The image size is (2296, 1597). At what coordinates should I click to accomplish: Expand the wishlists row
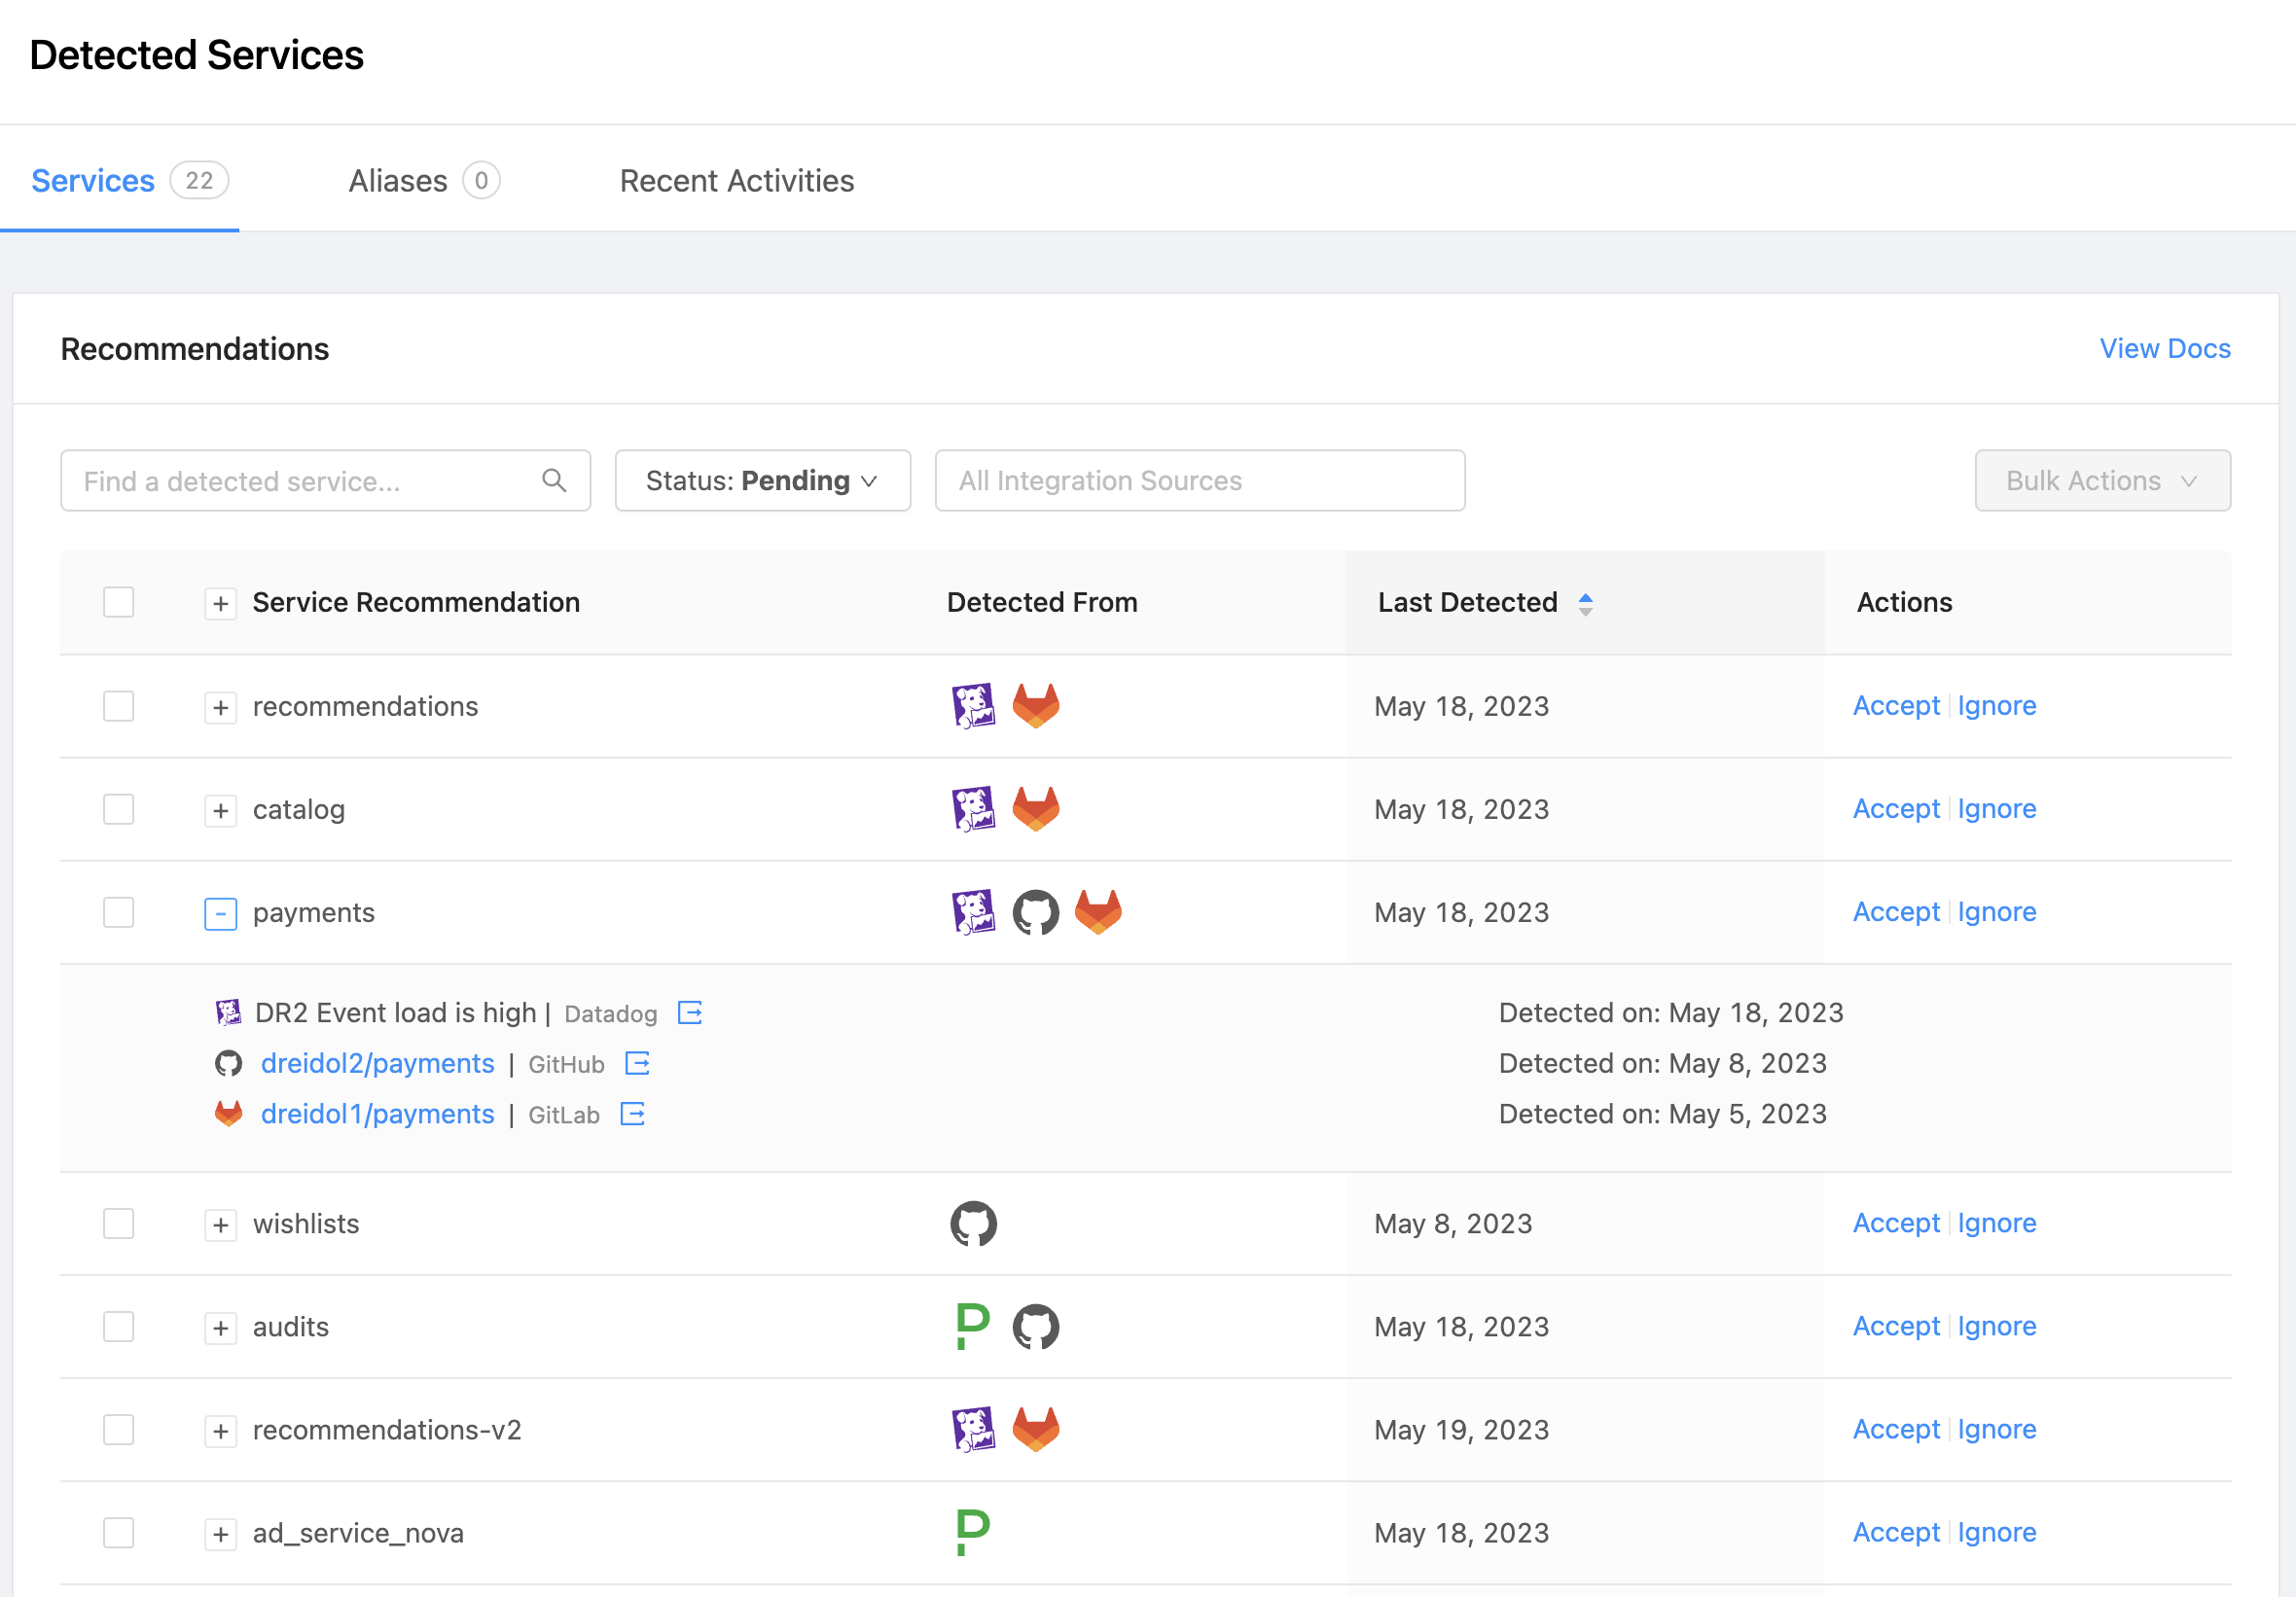pos(221,1224)
